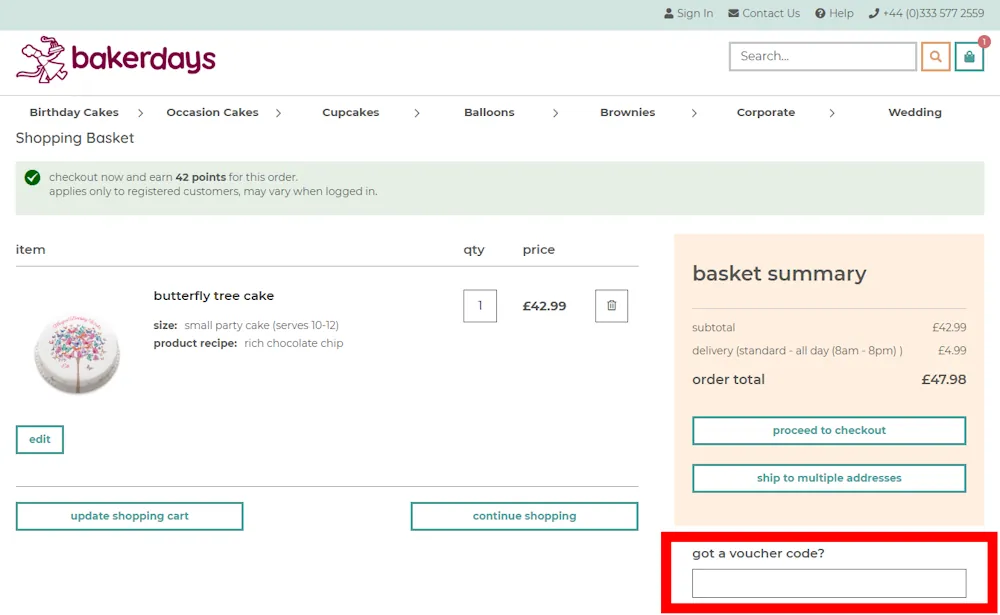
Task: Expand the Cupcakes menu chevron
Action: (417, 113)
